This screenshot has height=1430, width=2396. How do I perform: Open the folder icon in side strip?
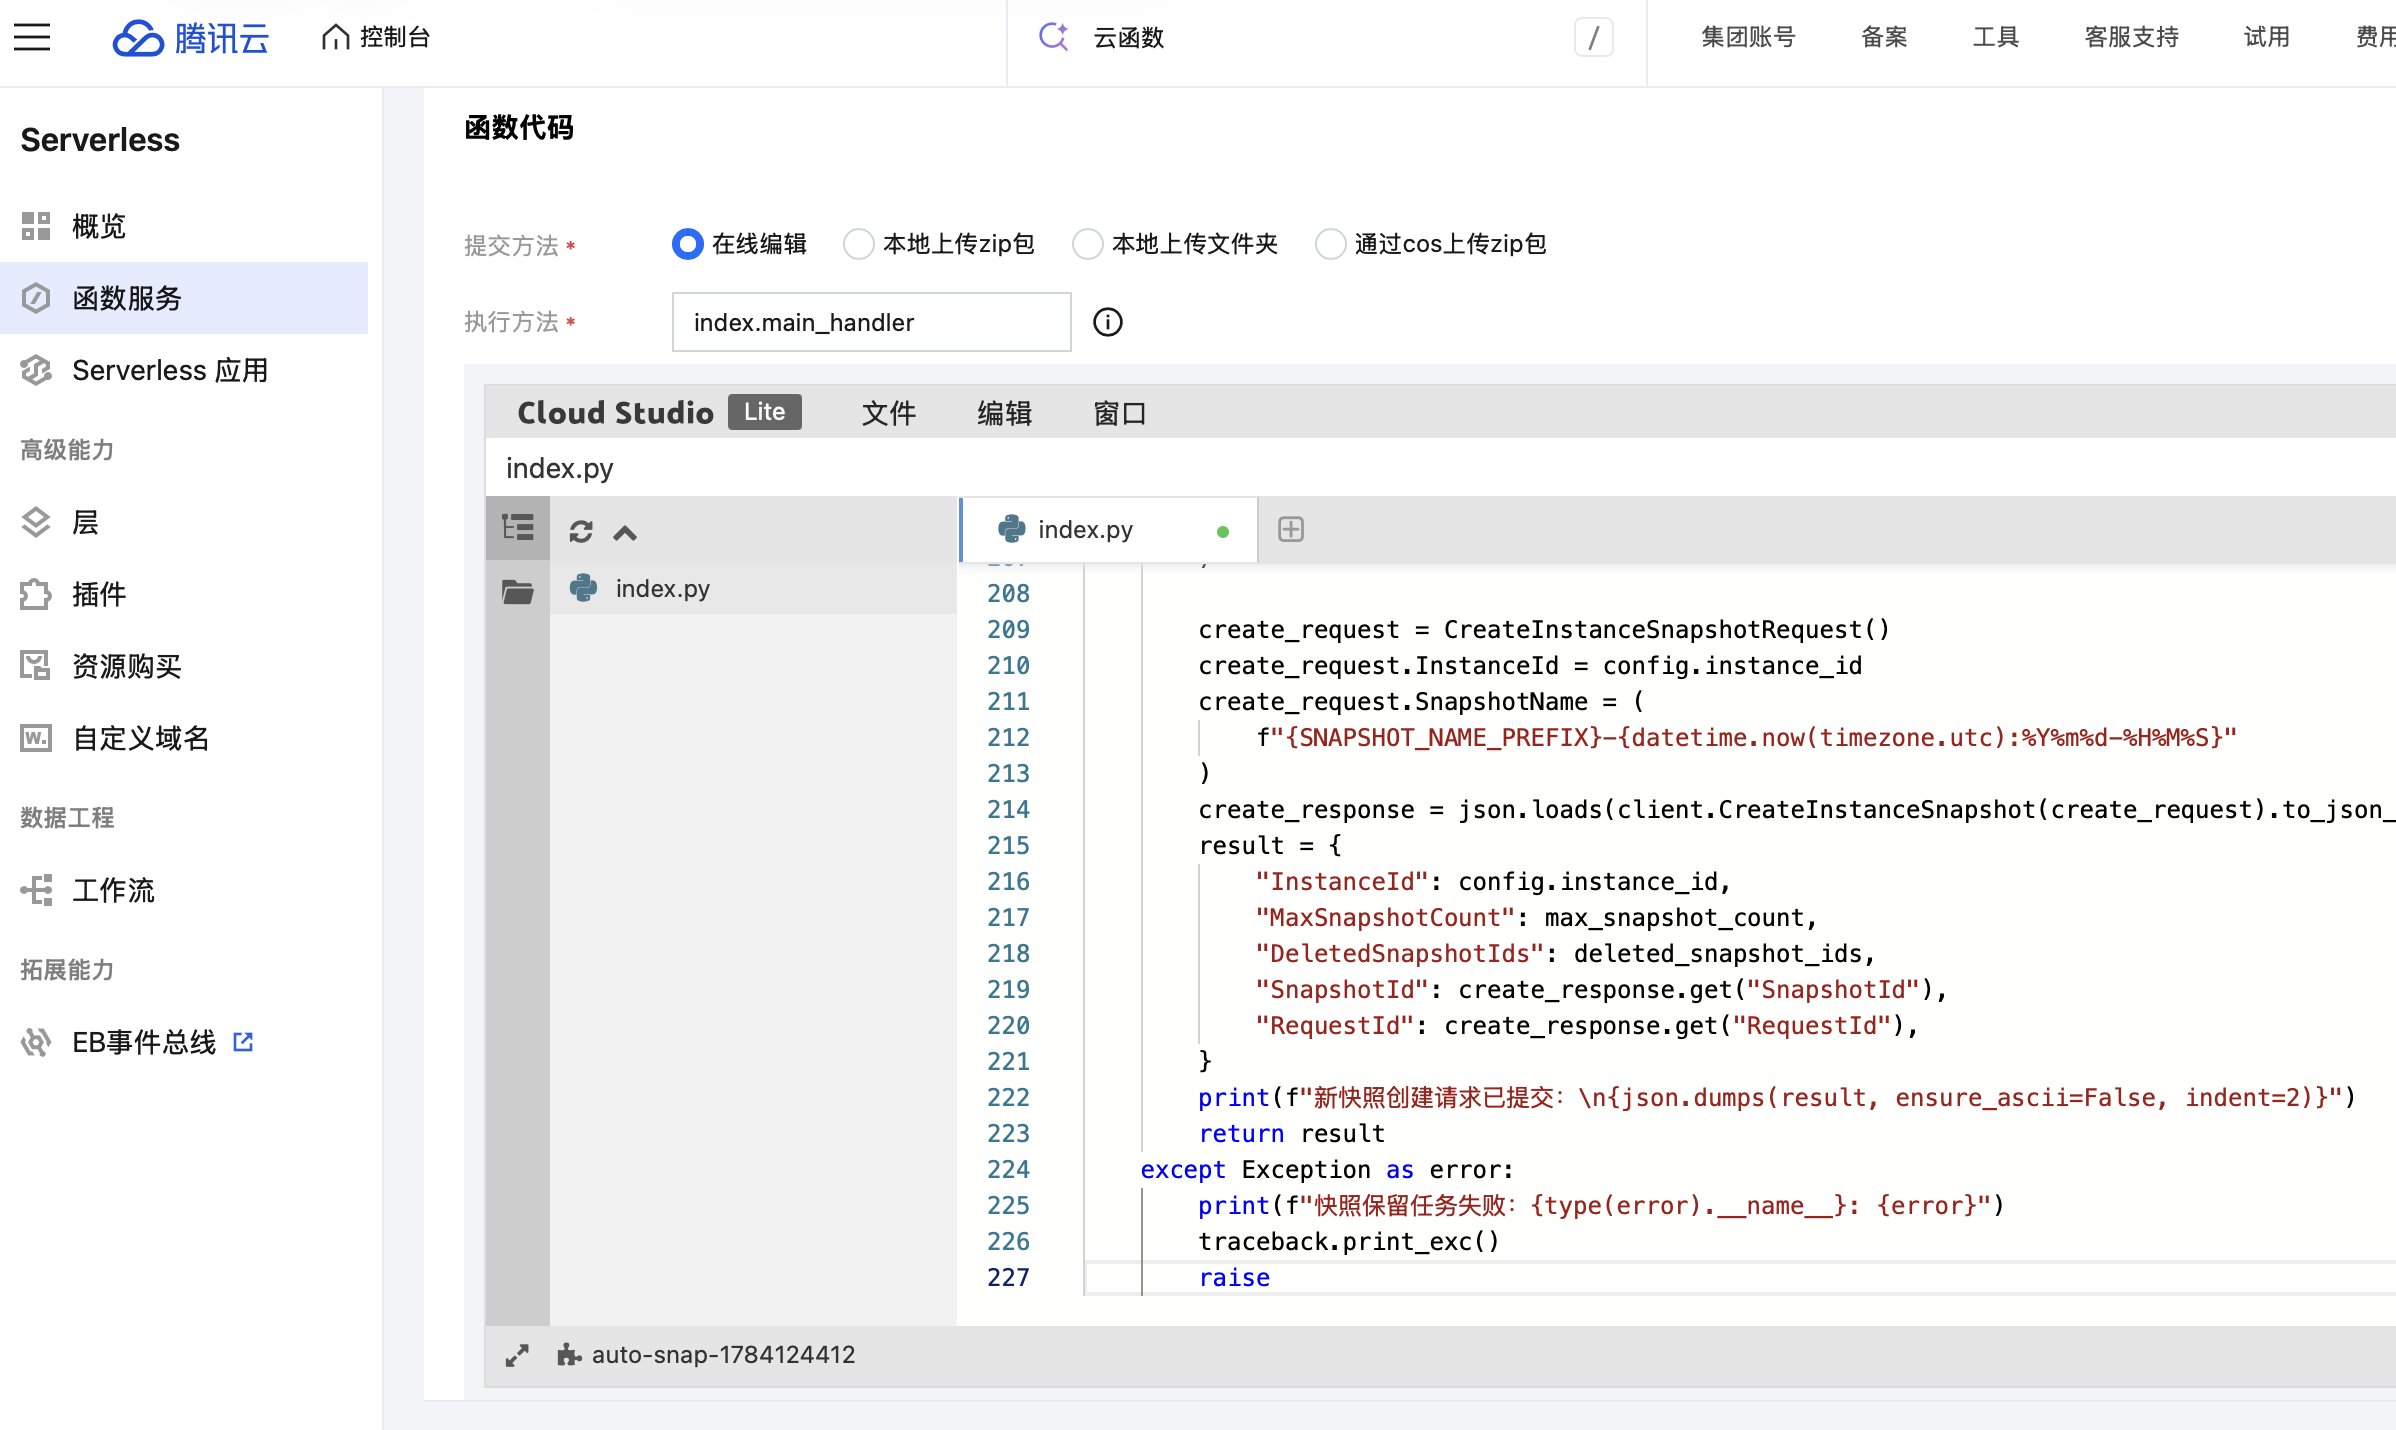517,592
